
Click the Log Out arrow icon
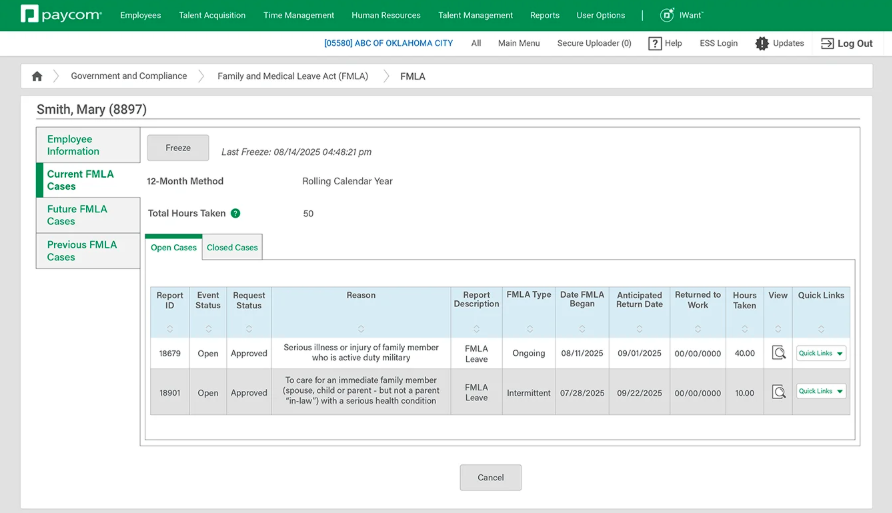pos(827,43)
